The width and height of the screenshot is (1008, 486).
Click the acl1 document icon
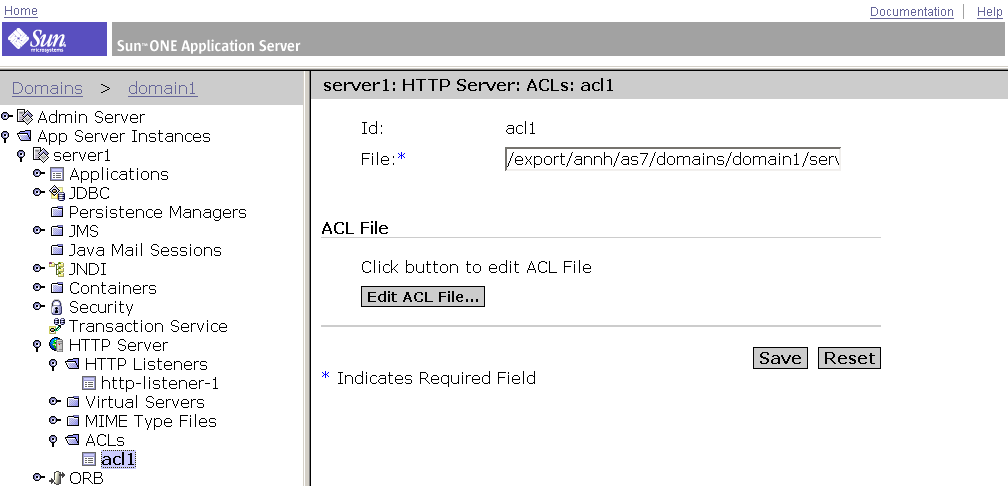click(x=89, y=459)
